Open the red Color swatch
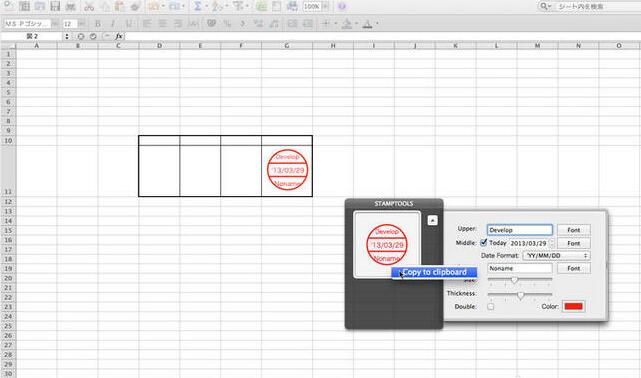 [573, 306]
